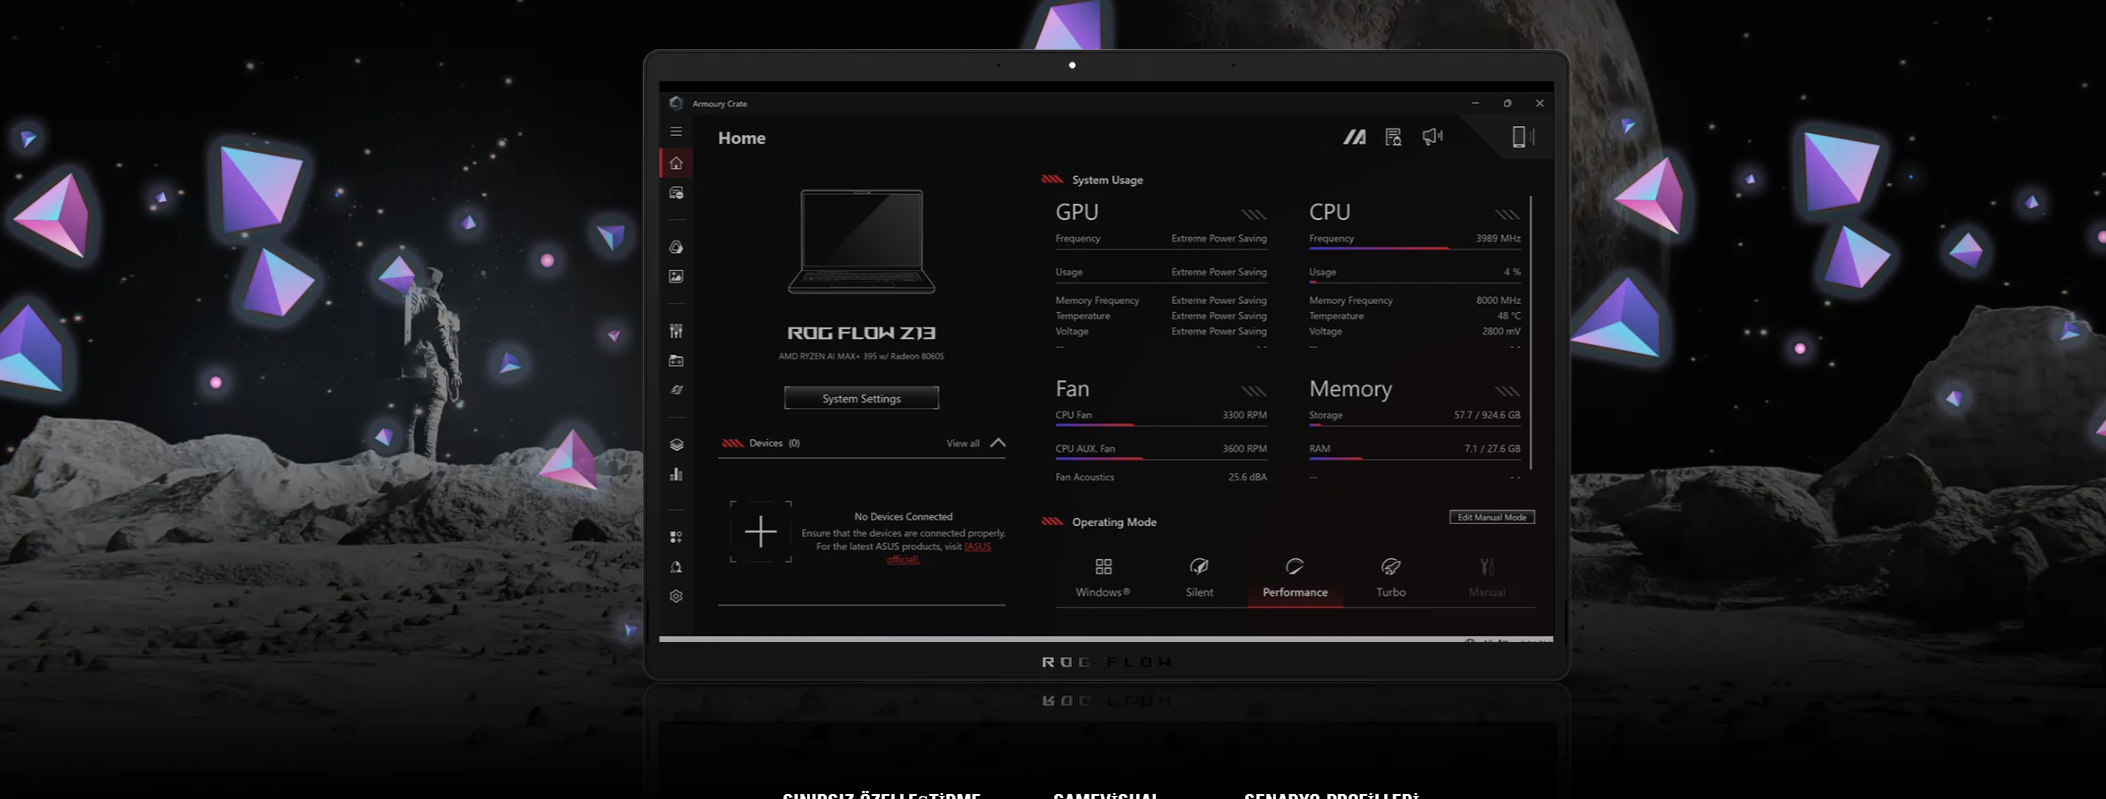Open the hamburger navigation menu
Screen dimensions: 2106x799
coord(676,132)
